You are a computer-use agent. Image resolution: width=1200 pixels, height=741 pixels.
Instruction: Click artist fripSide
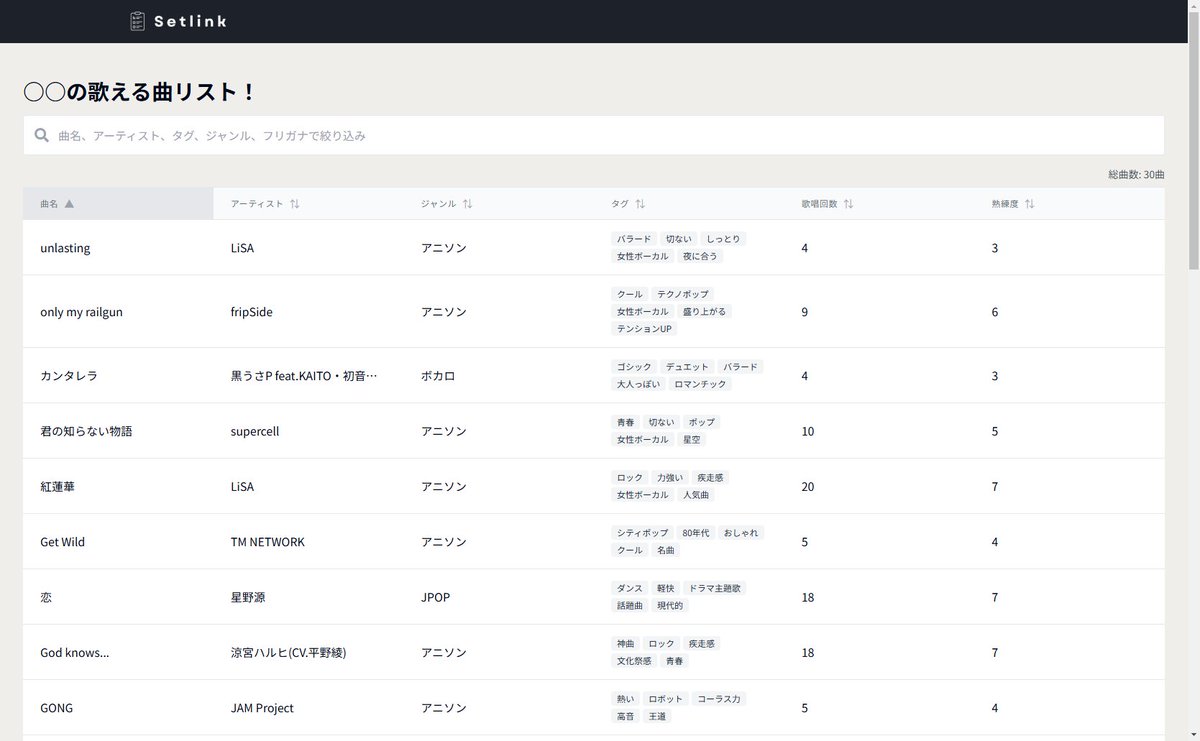tap(251, 312)
